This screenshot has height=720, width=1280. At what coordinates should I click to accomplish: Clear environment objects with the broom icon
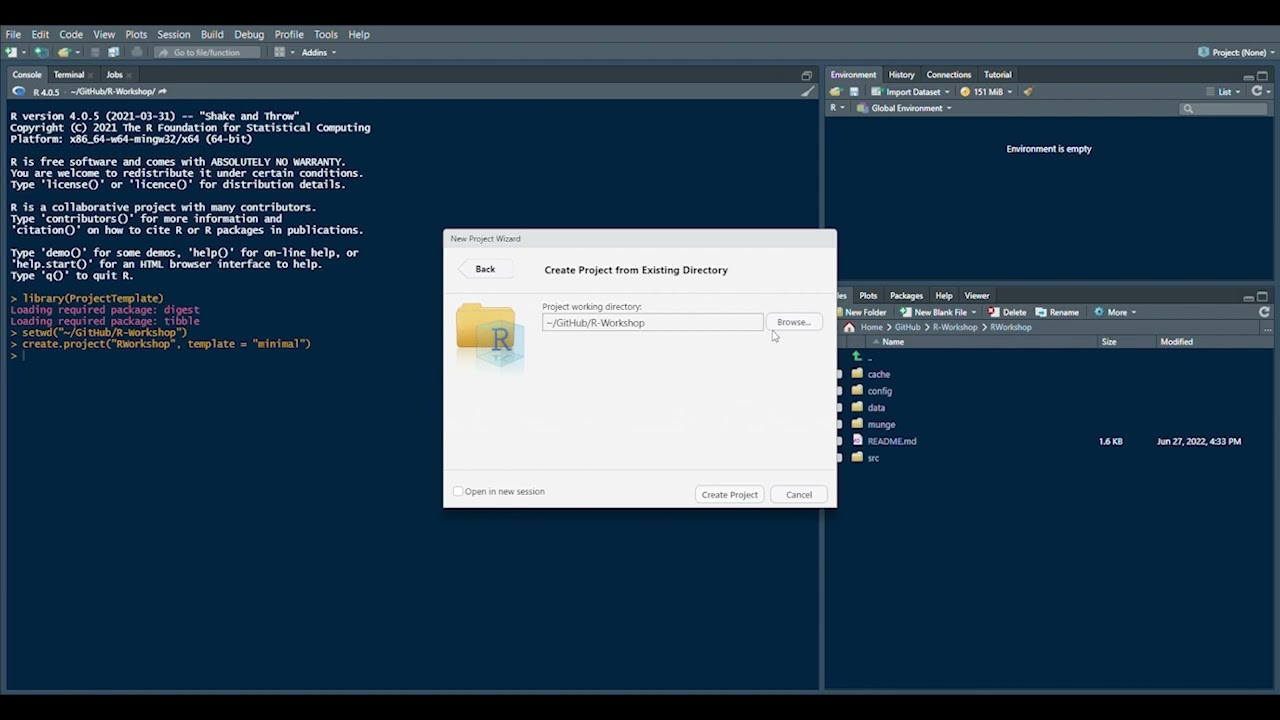(x=1028, y=91)
